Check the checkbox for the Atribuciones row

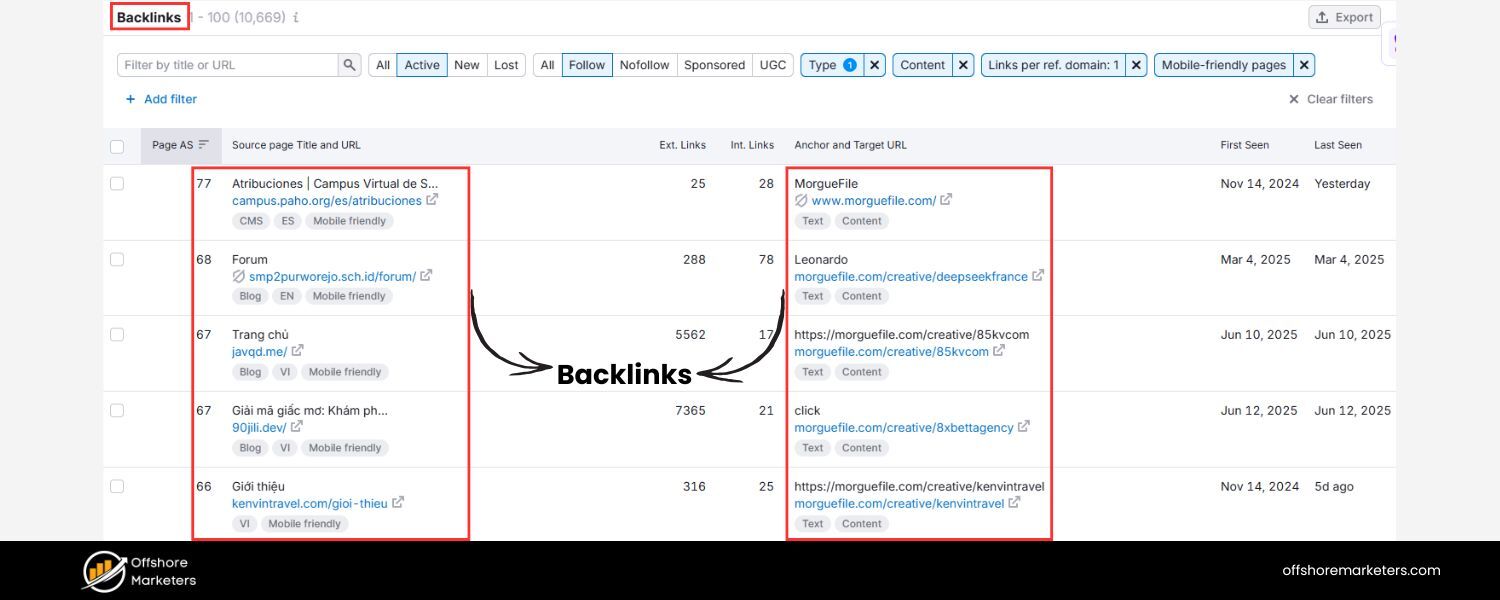coord(117,185)
